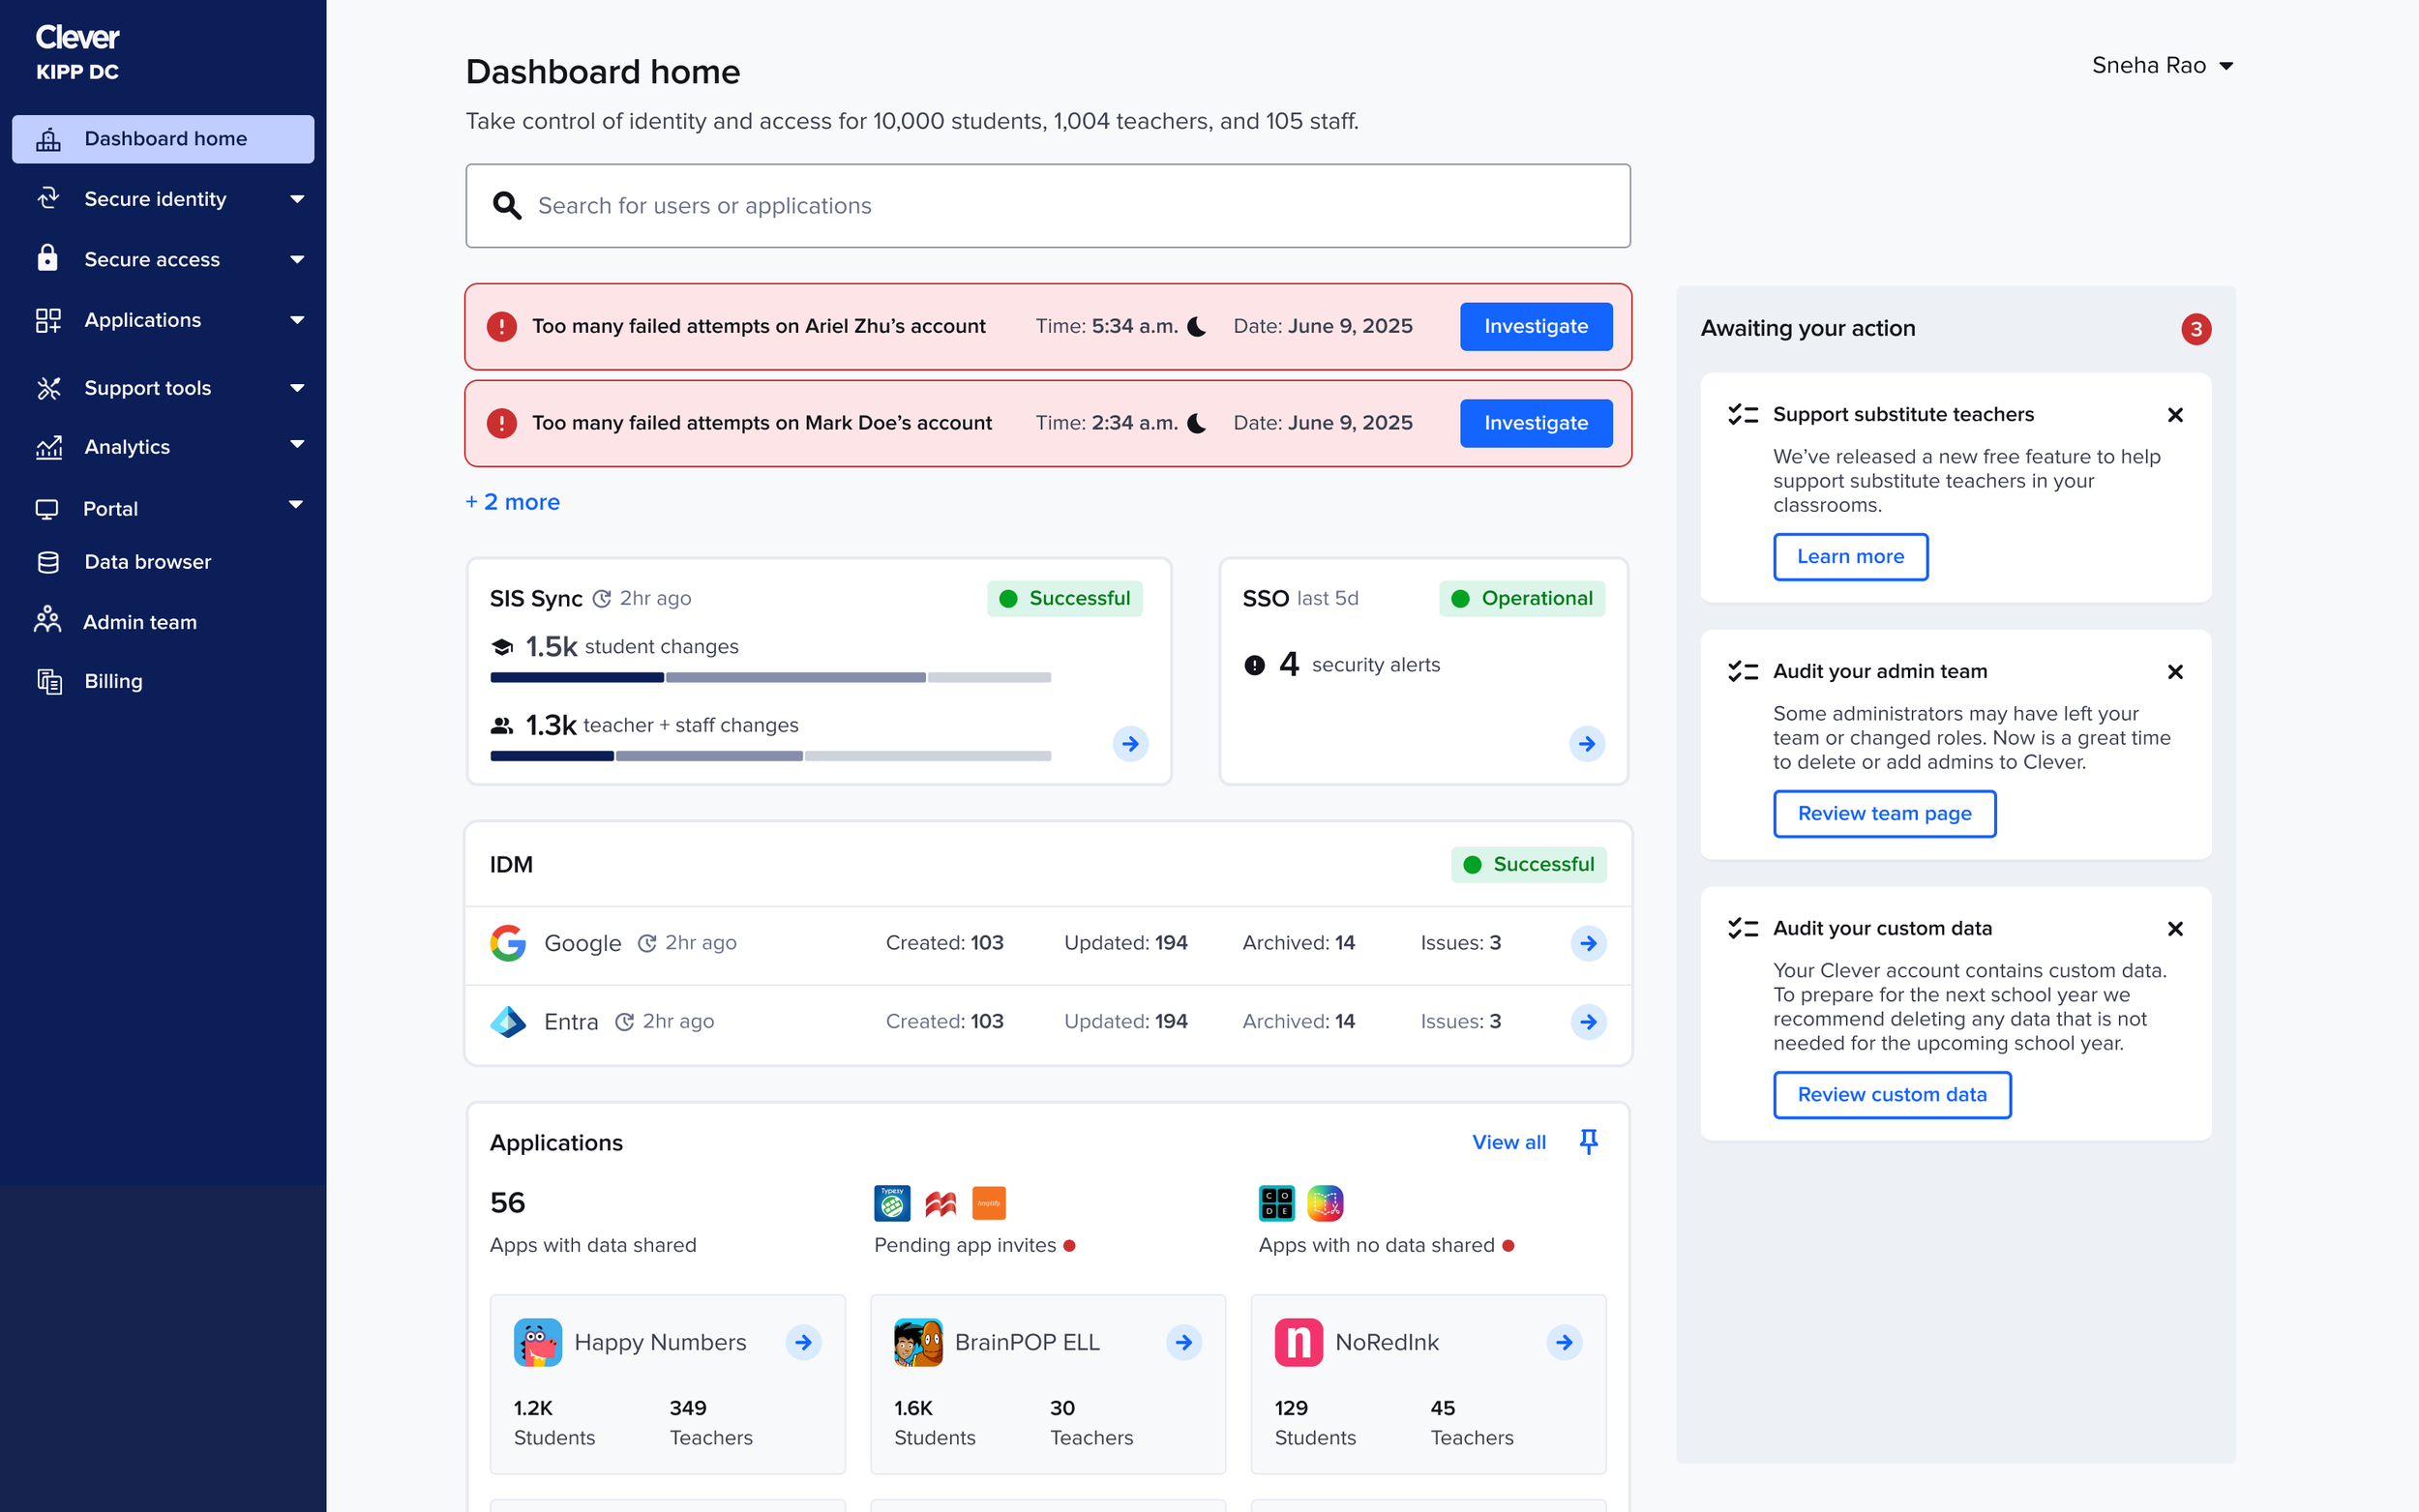Investigate Ariel Zhu's failed attempts alert
The image size is (2419, 1512).
tap(1535, 326)
